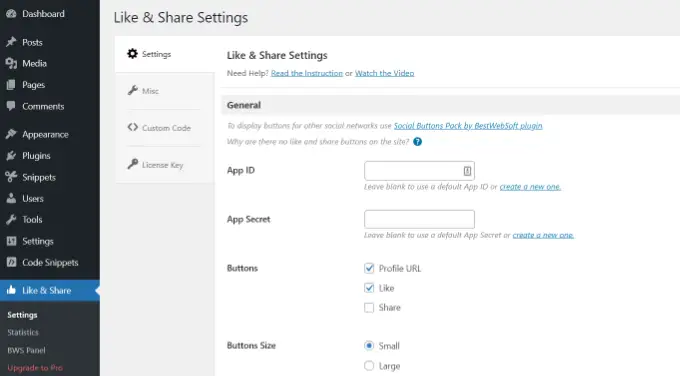Image resolution: width=680 pixels, height=376 pixels.
Task: Open Social Buttons Pack by BestWebSoft link
Action: (x=468, y=126)
